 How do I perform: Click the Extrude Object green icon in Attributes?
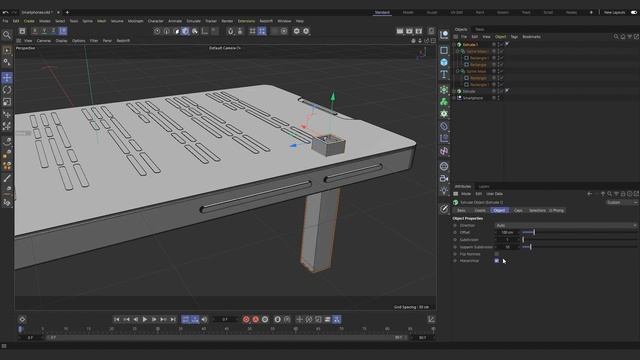(x=456, y=202)
